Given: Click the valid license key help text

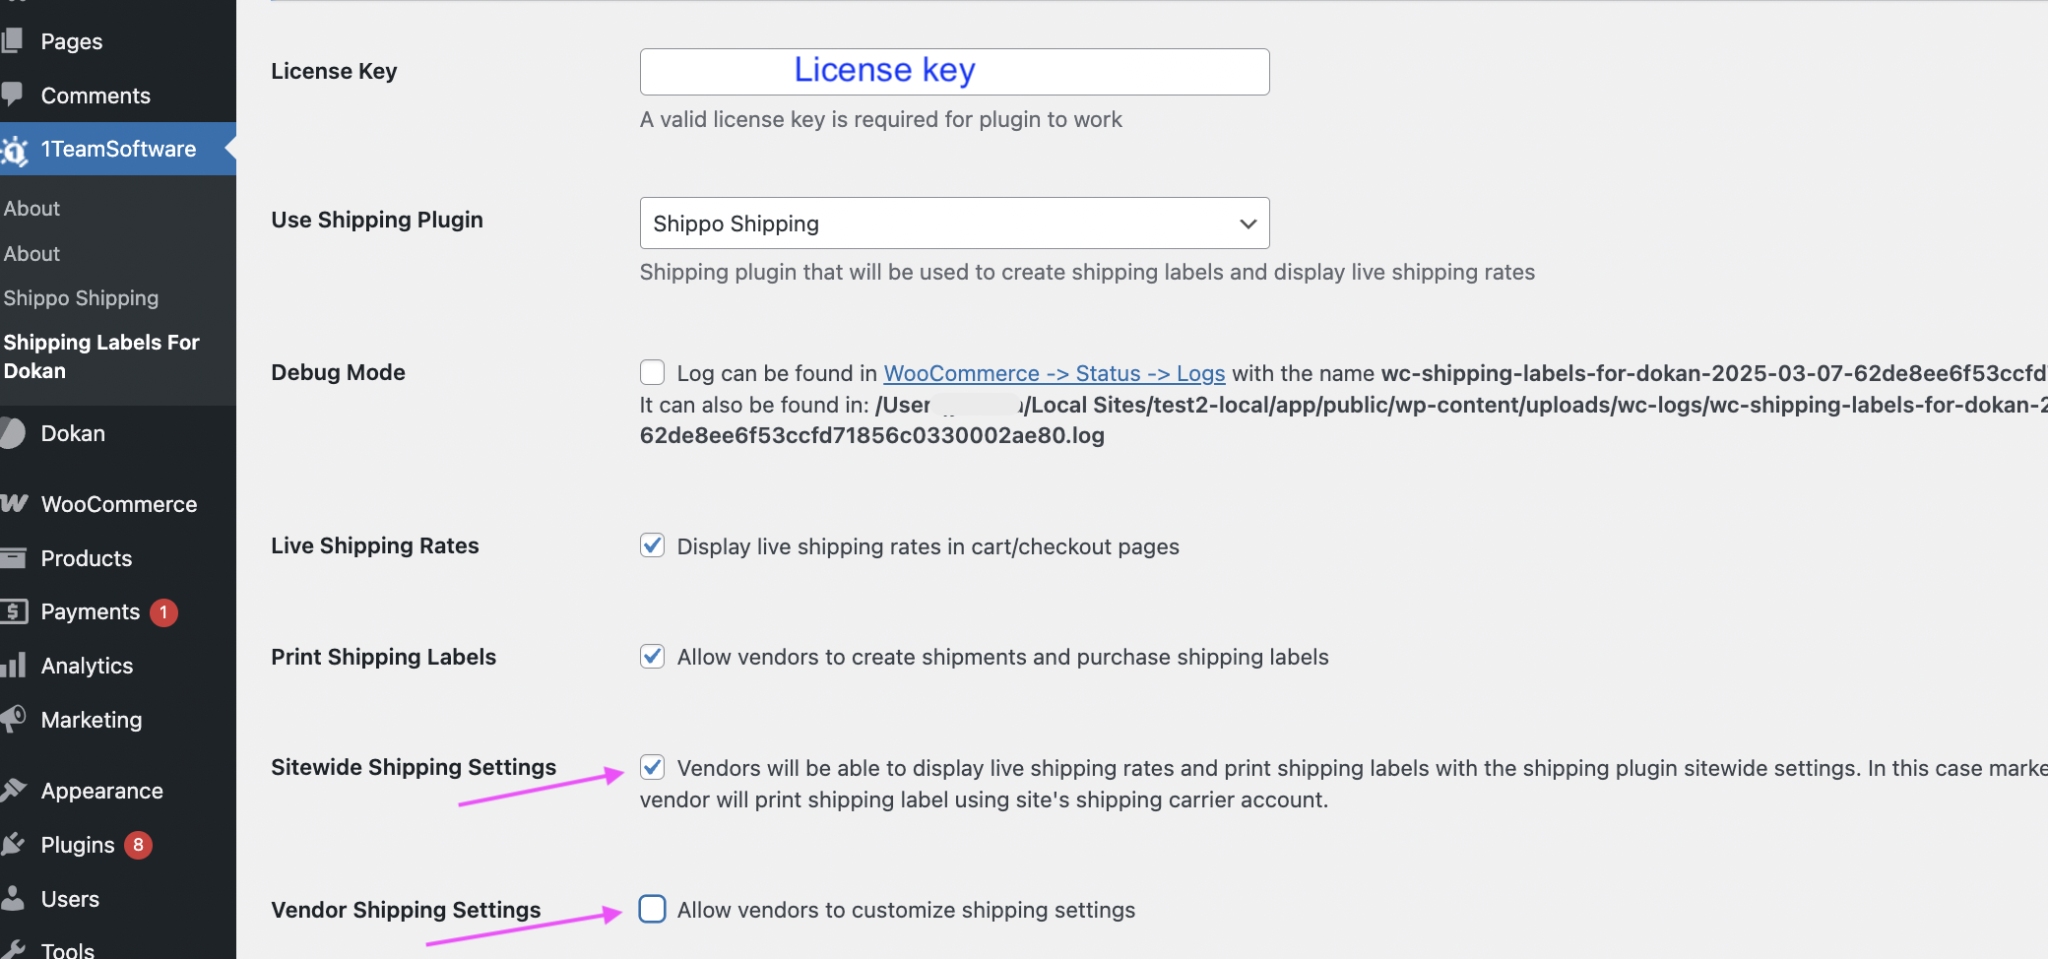Looking at the screenshot, I should [881, 119].
